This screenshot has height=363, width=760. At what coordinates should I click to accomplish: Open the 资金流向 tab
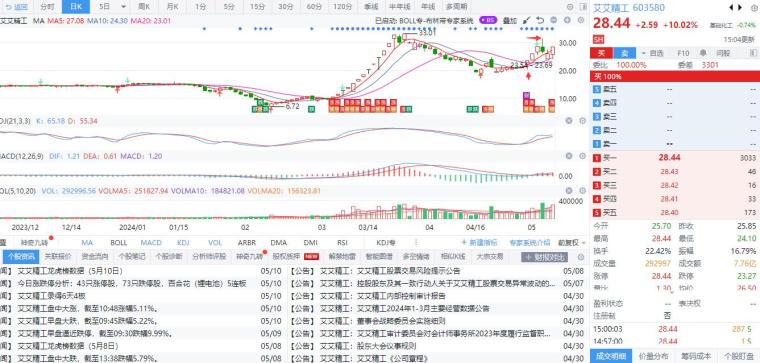(95, 256)
